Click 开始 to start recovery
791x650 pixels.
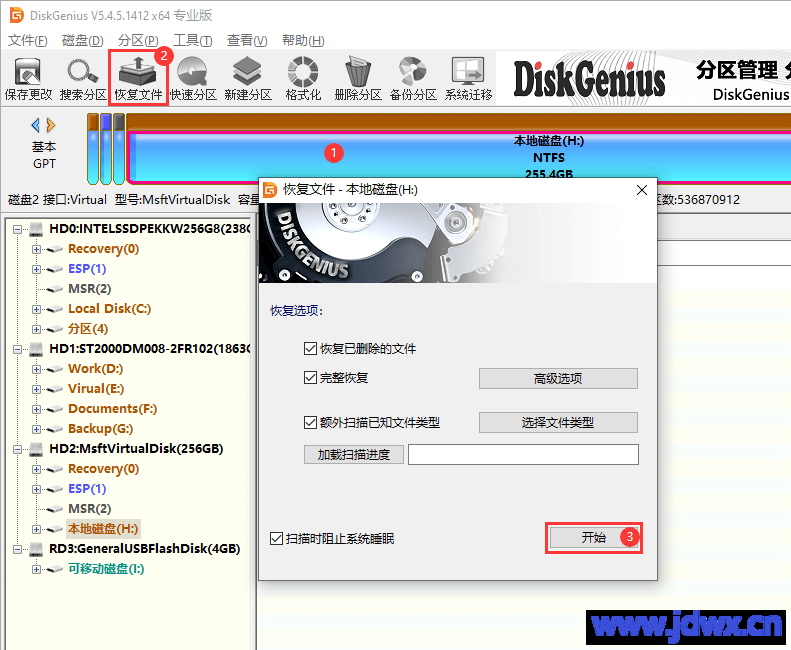pos(594,538)
